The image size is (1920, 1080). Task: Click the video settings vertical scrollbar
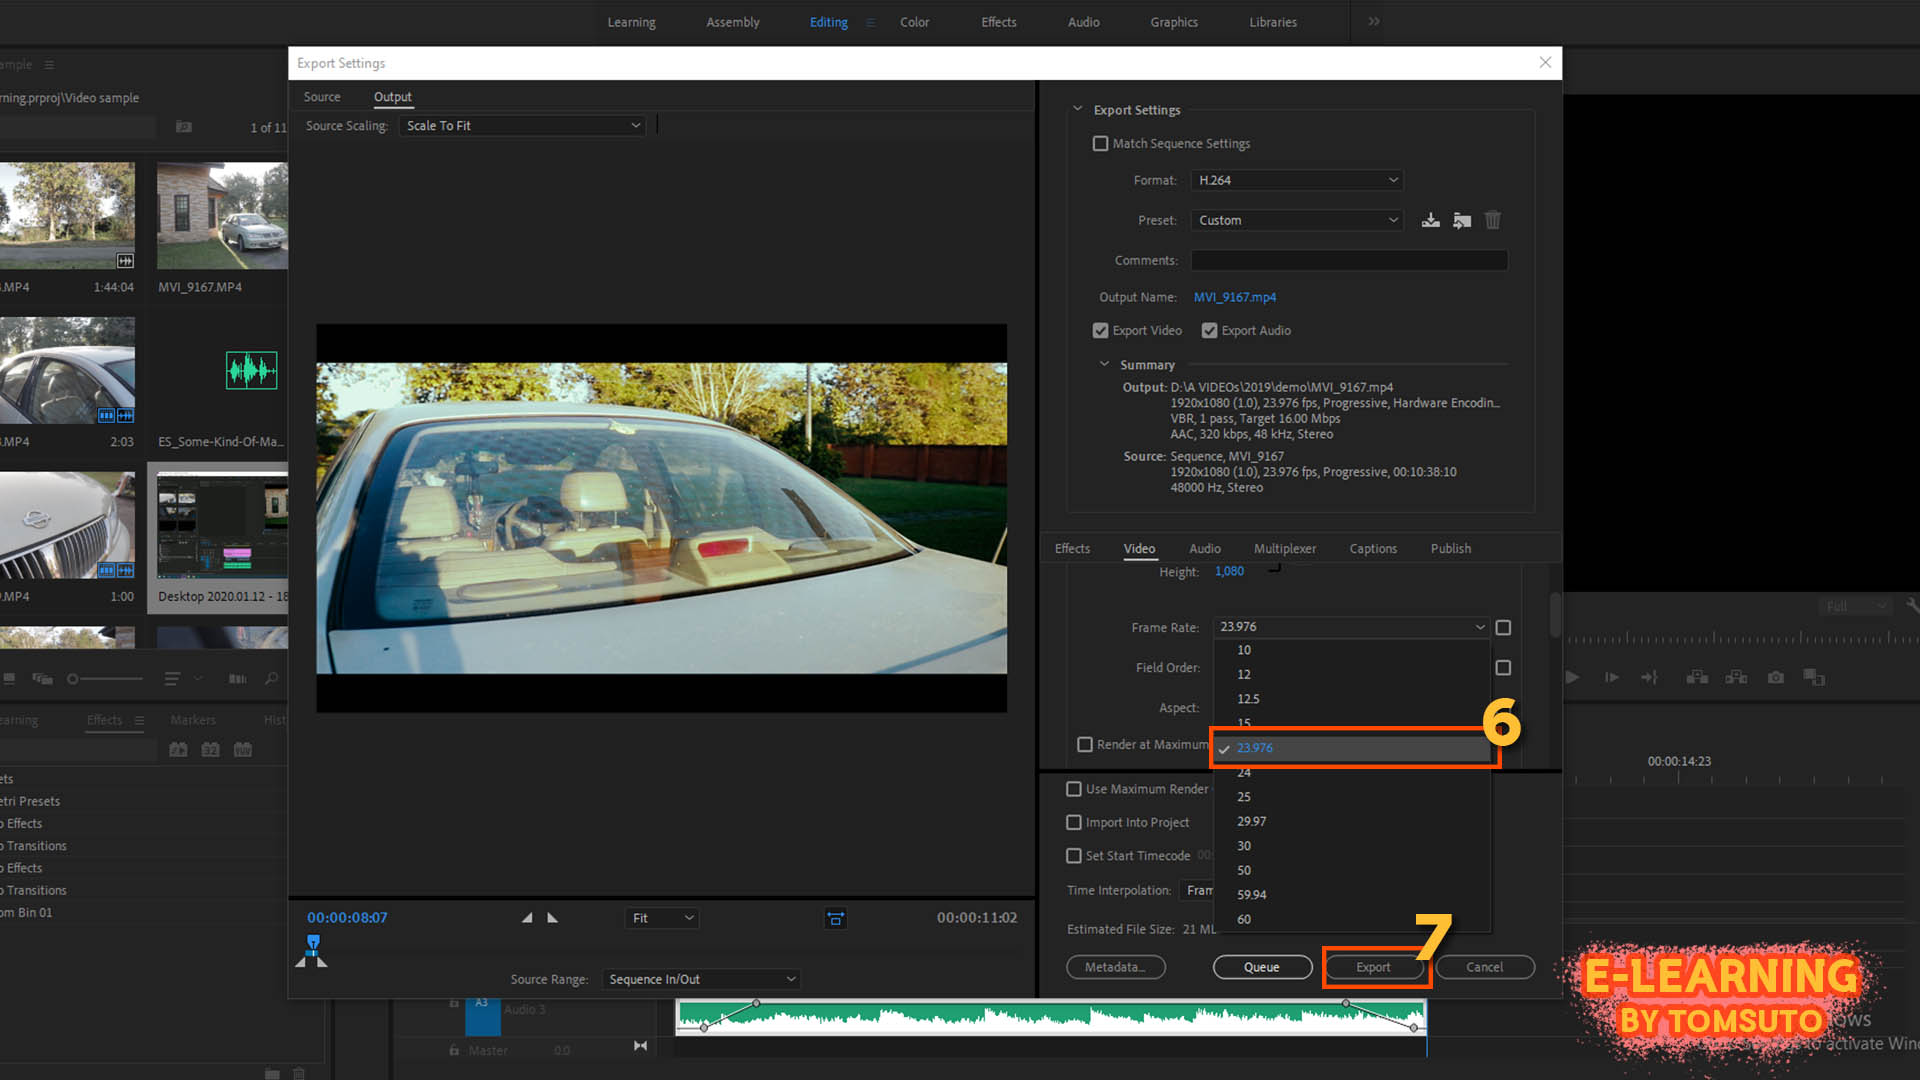tap(1555, 615)
